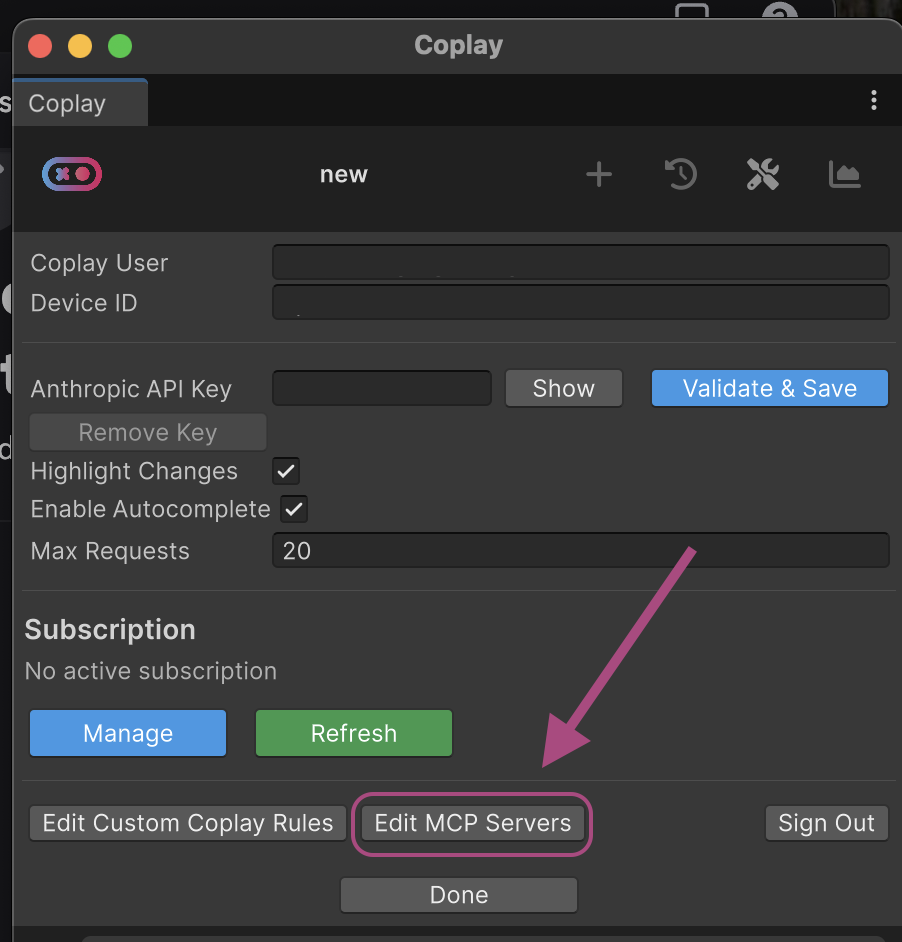Sign Out of Coplay
Viewport: 902px width, 942px height.
[826, 823]
